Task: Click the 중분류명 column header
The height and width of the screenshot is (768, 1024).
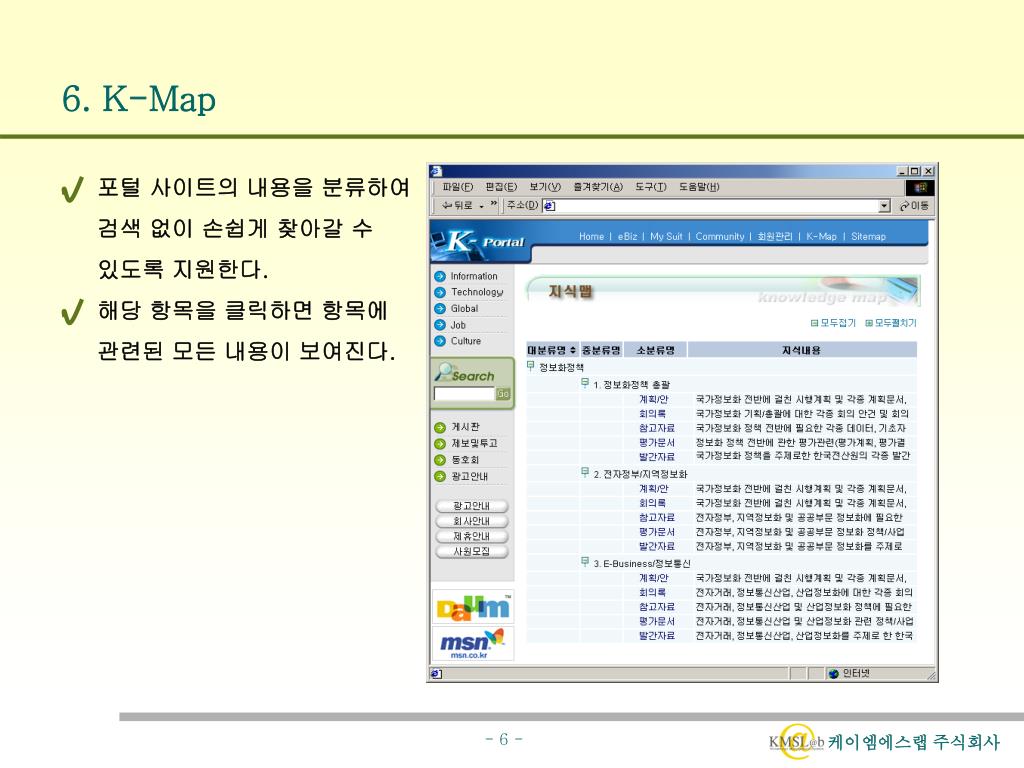Action: tap(601, 350)
